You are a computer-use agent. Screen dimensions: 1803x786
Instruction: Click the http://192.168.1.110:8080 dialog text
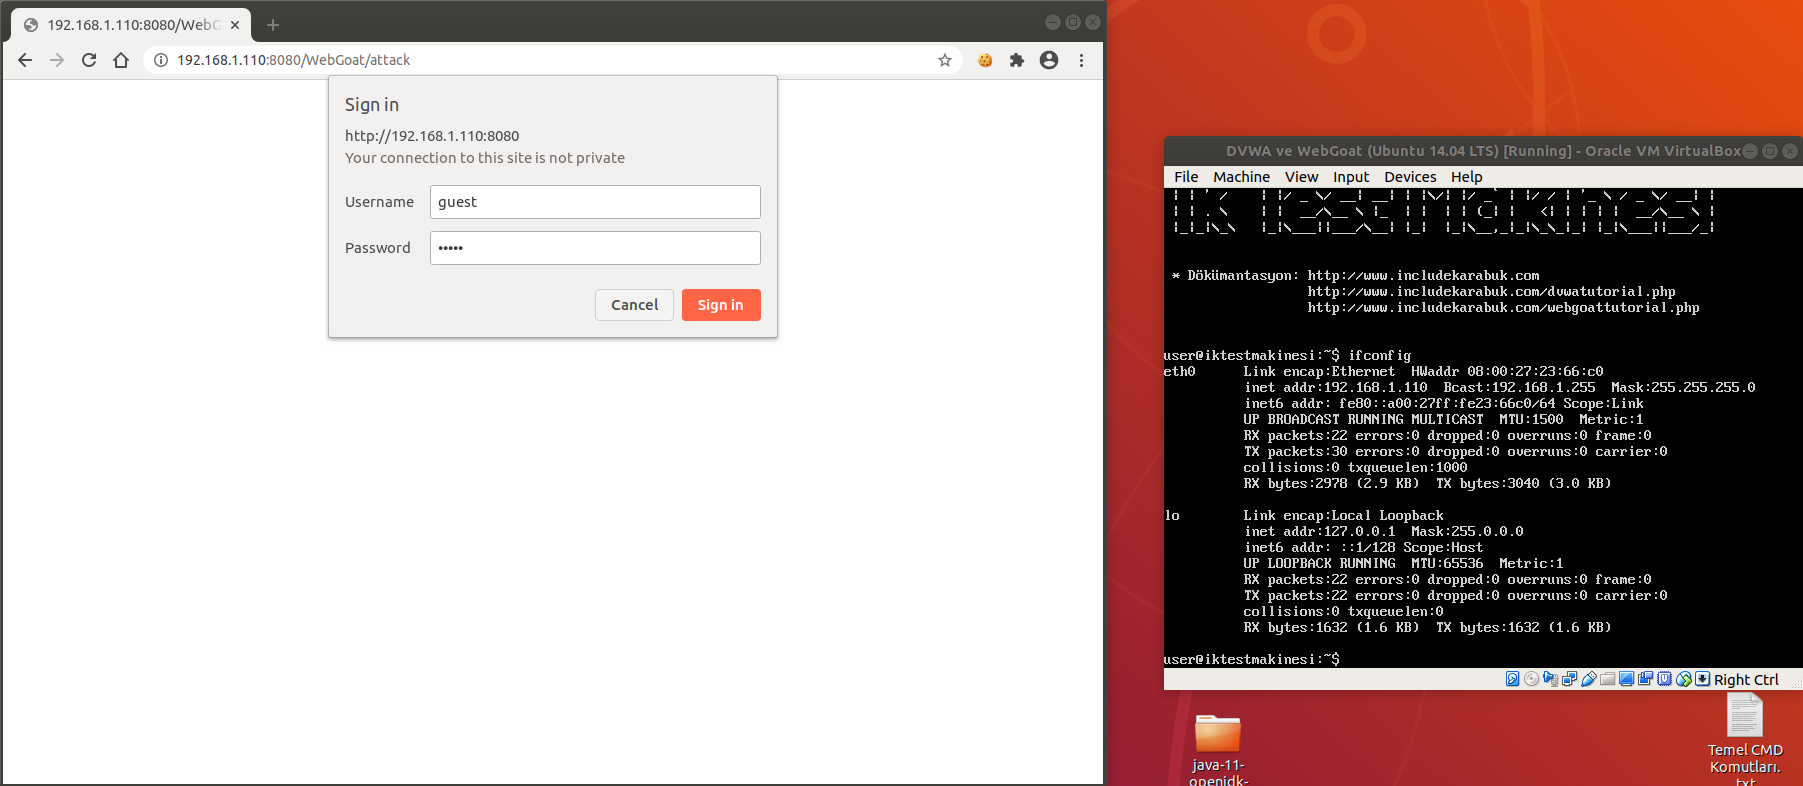[432, 136]
